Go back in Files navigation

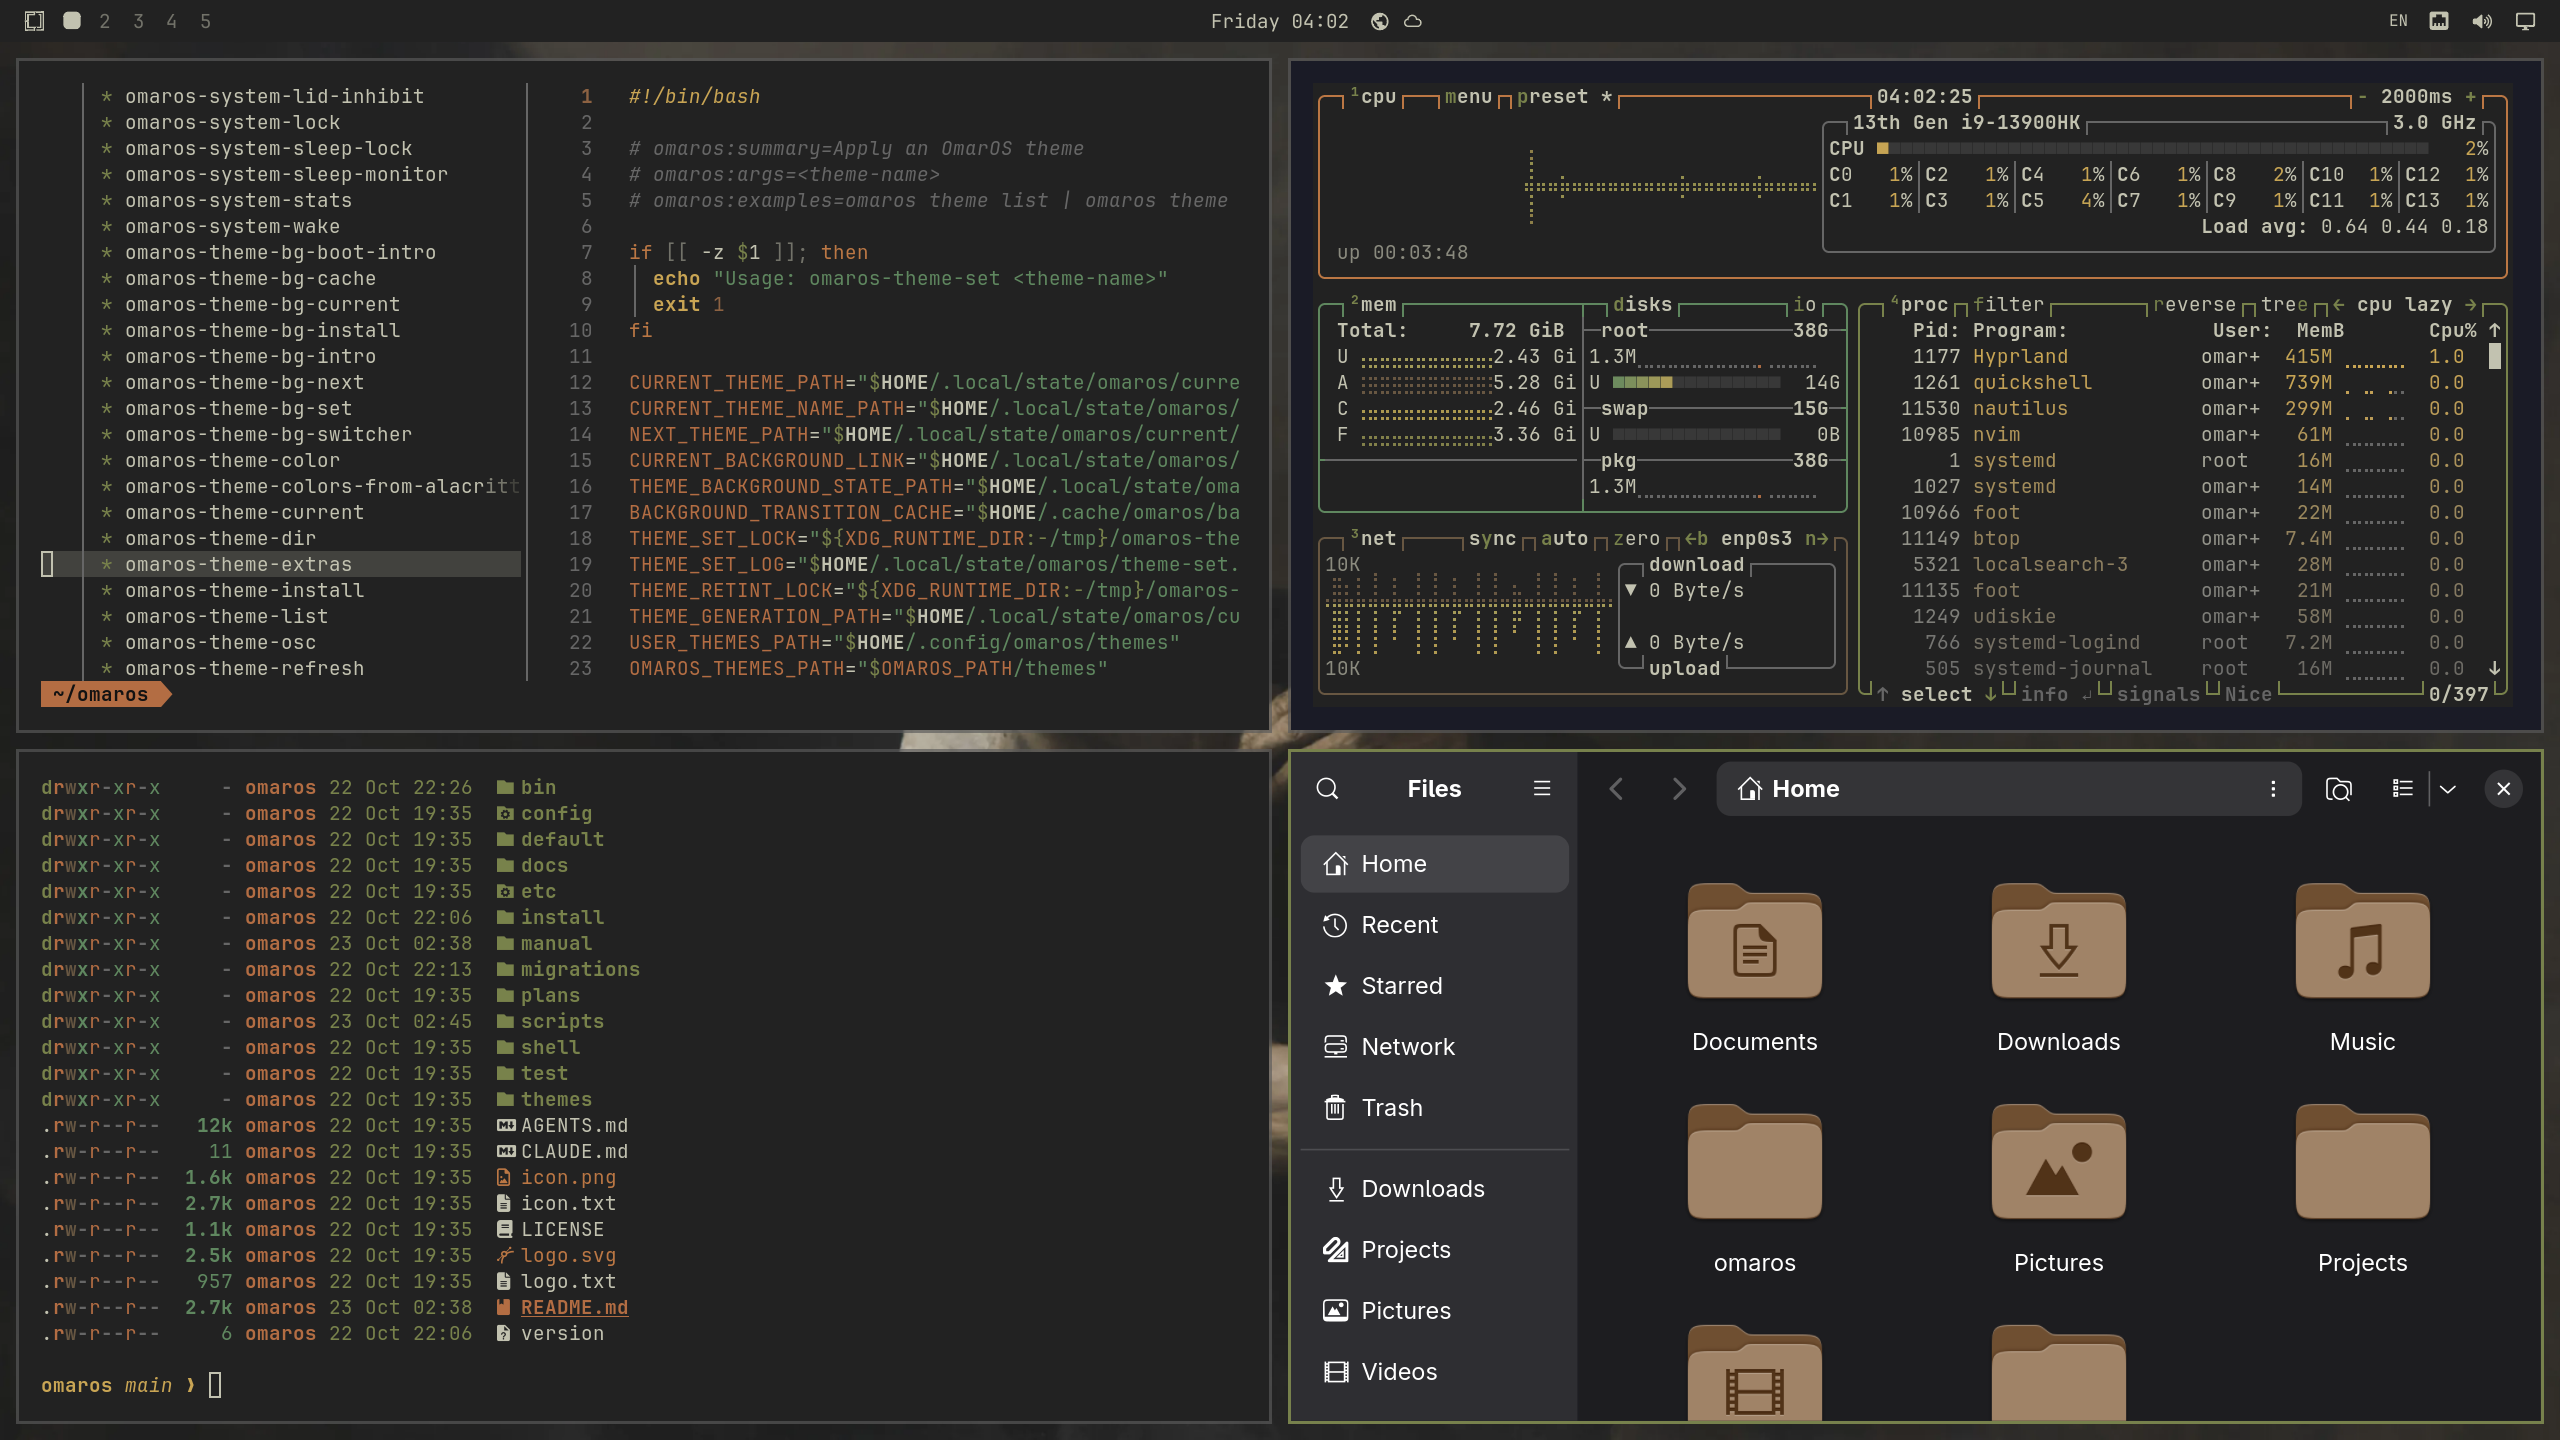click(1617, 789)
